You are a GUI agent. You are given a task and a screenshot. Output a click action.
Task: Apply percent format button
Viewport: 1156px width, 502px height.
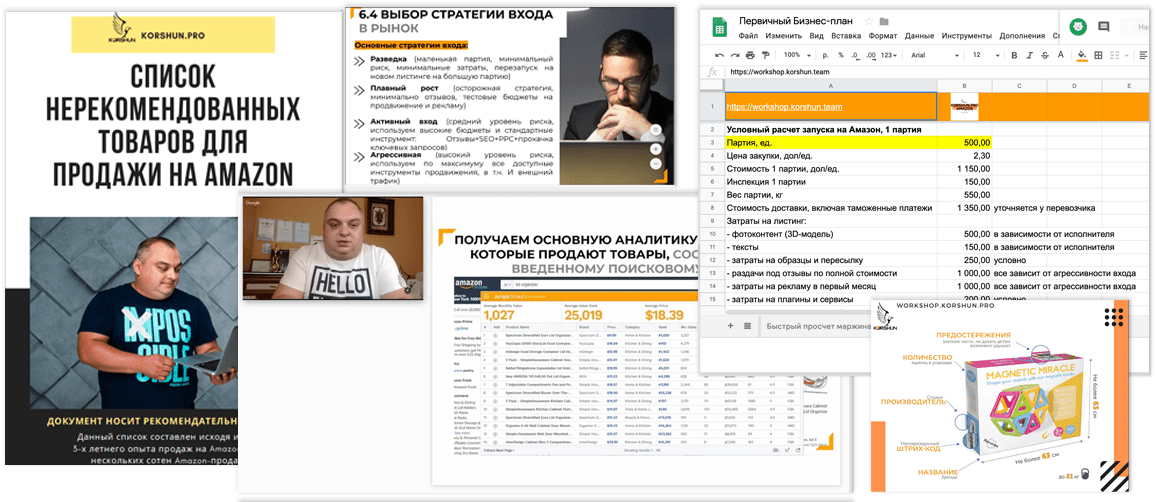click(x=842, y=55)
